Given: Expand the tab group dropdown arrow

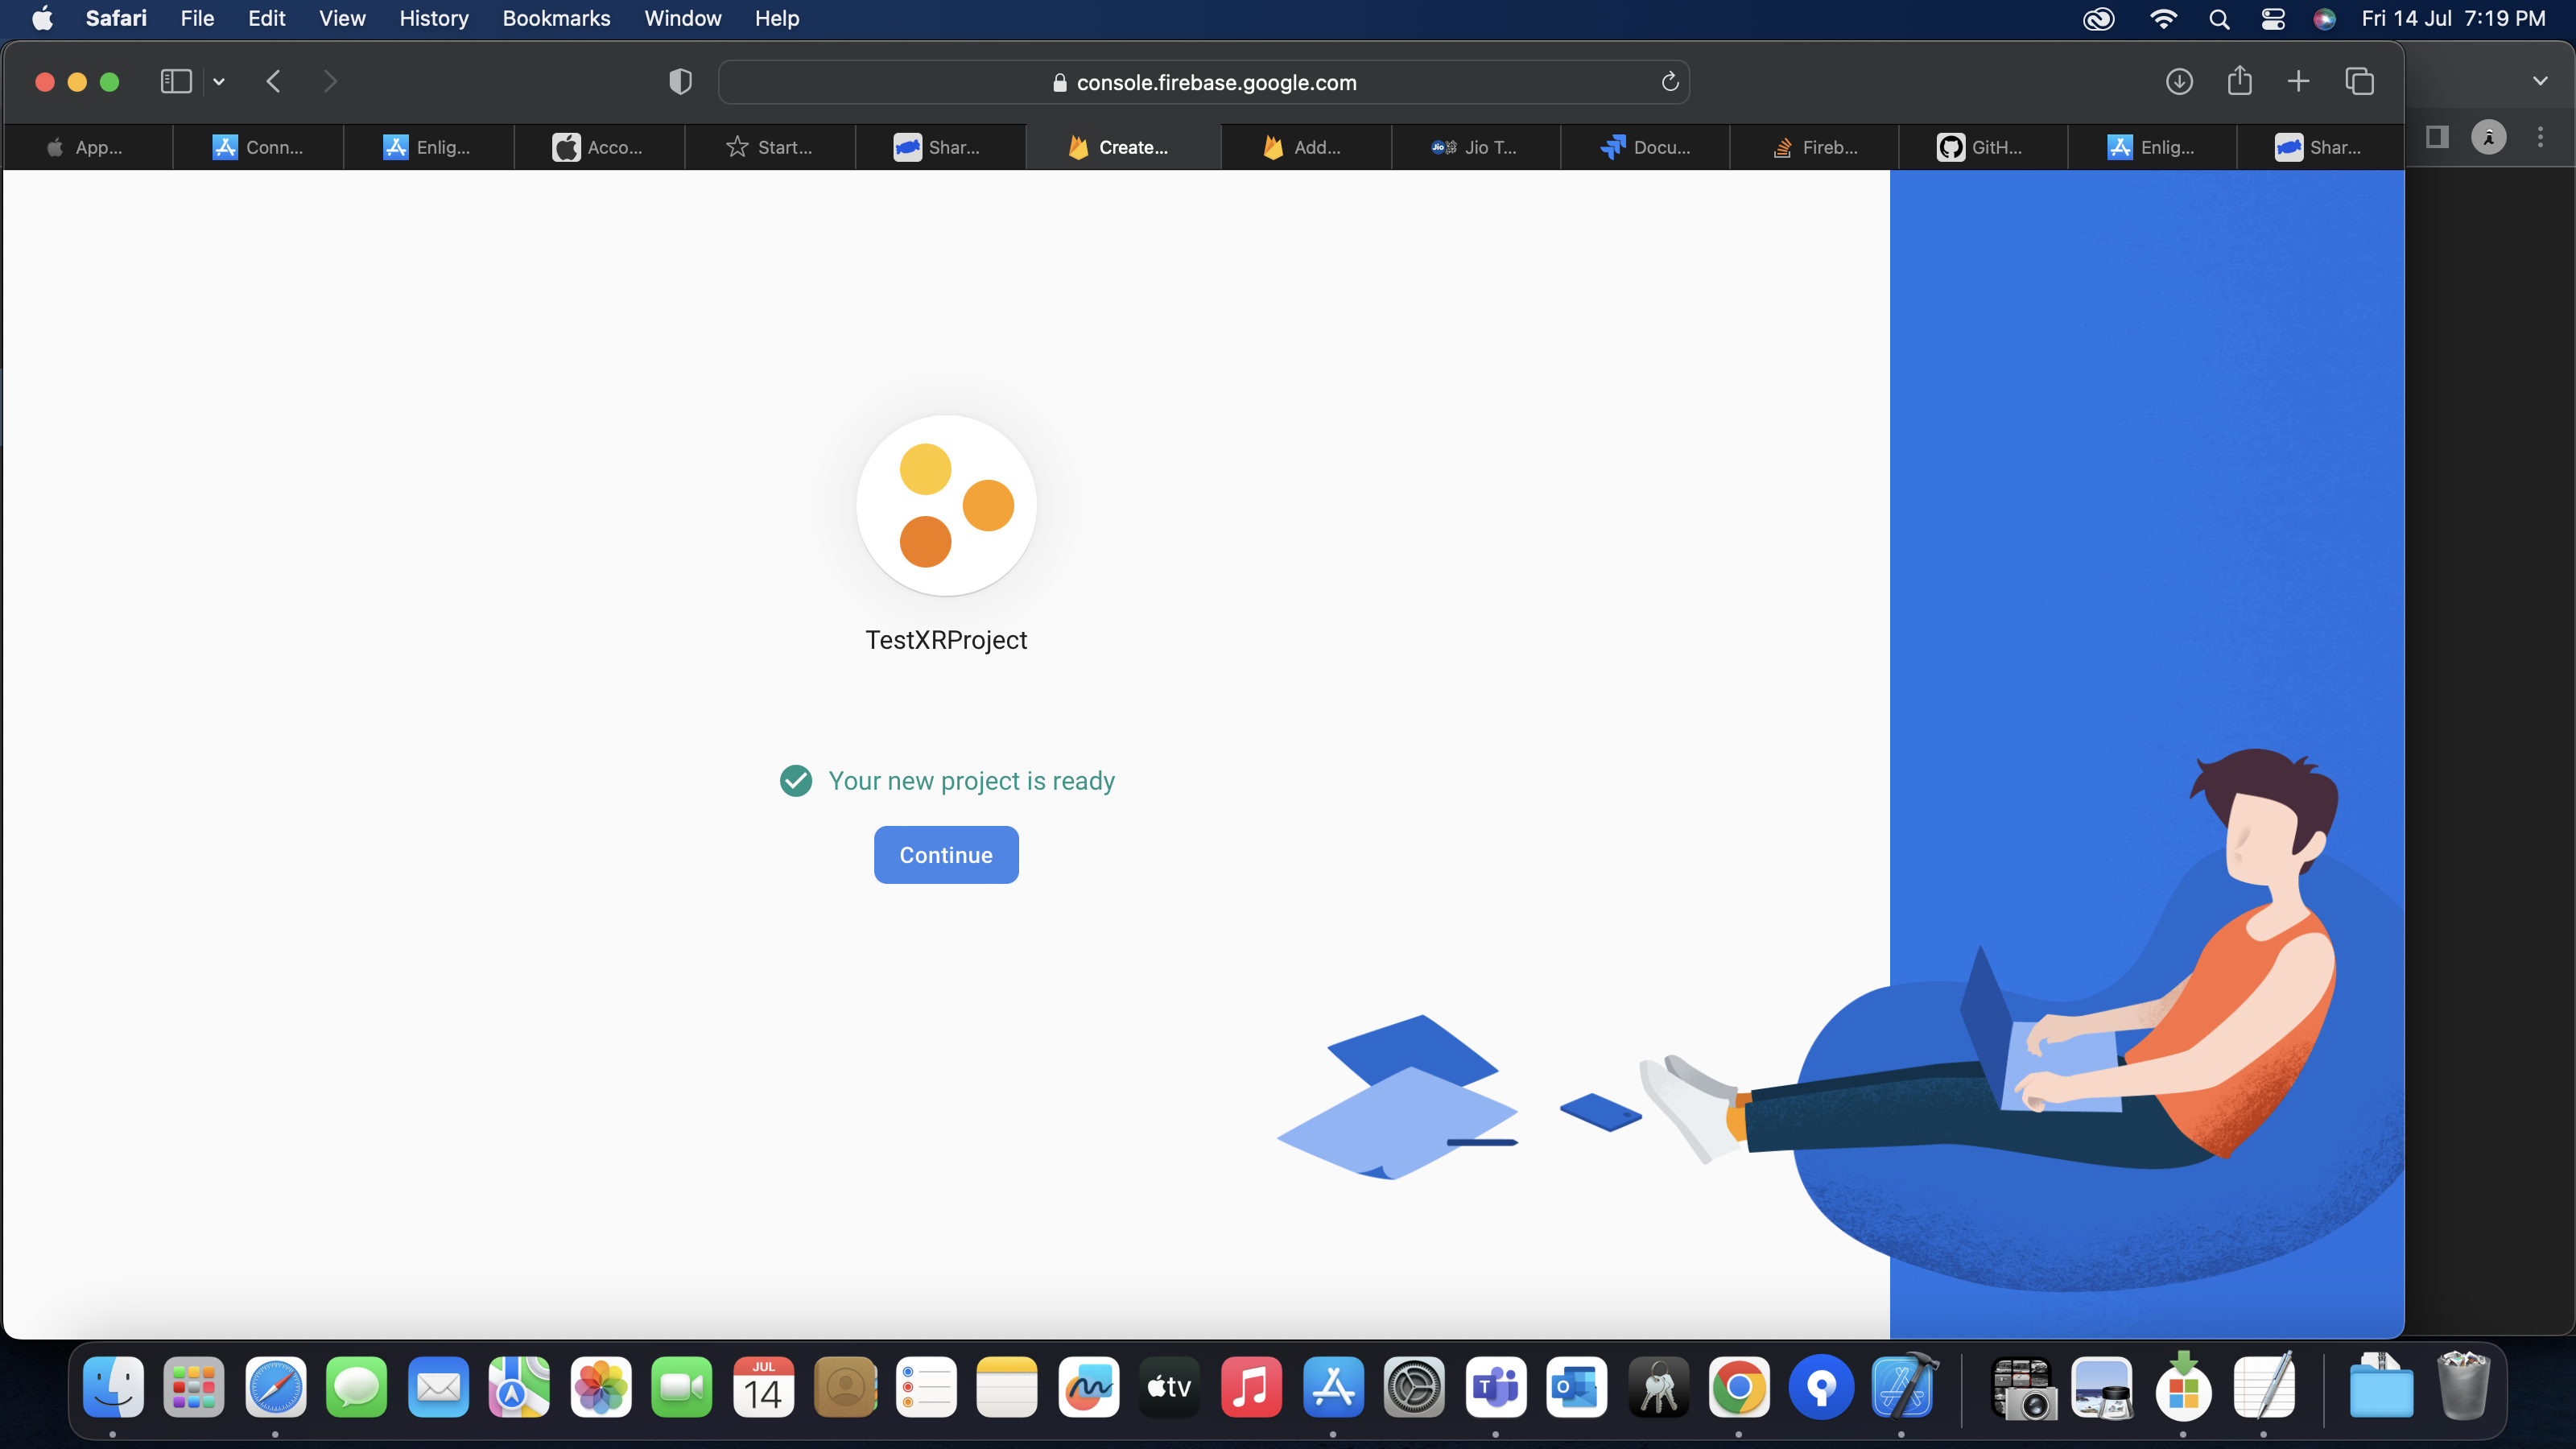Looking at the screenshot, I should [x=219, y=82].
